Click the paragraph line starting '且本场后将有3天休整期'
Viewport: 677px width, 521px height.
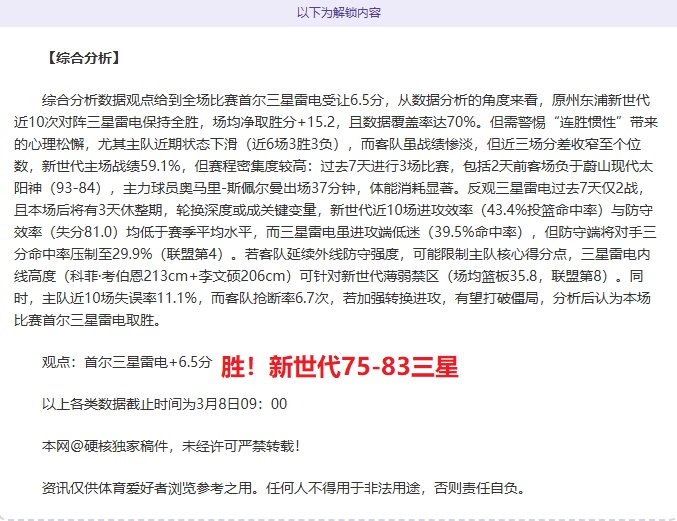tap(333, 210)
